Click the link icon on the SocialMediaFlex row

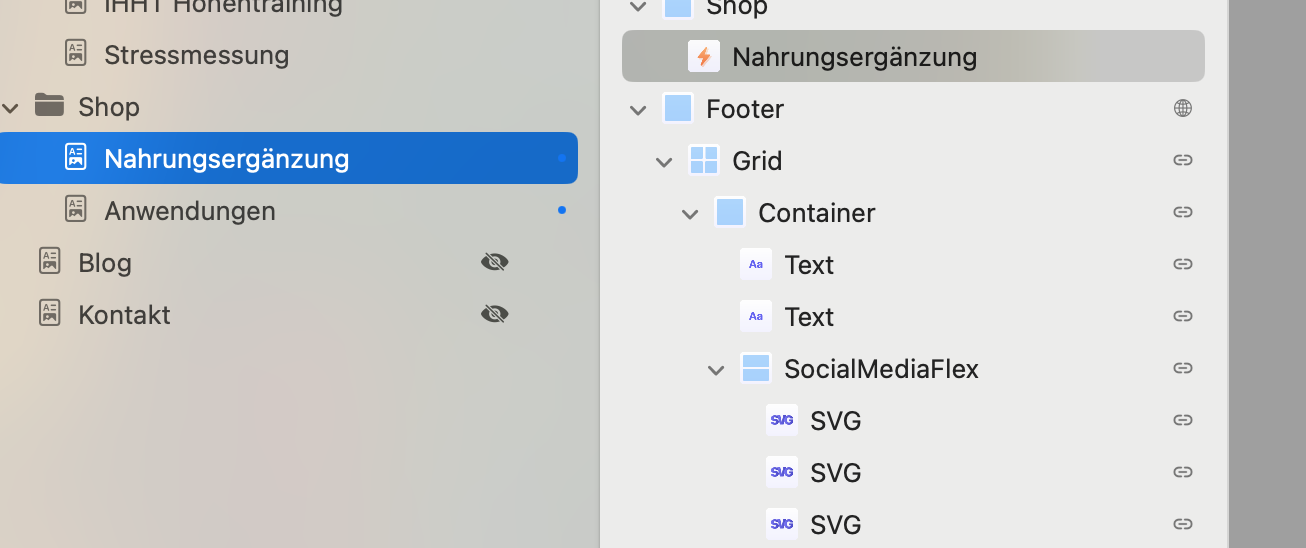point(1183,368)
